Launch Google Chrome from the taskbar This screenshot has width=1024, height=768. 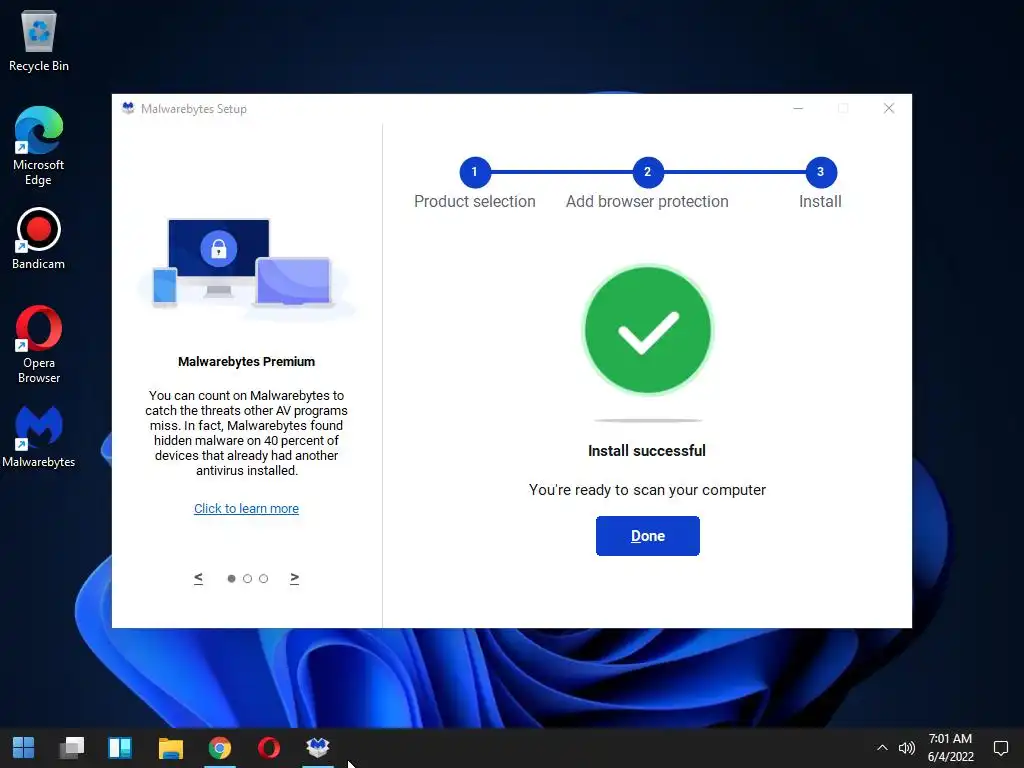point(220,748)
